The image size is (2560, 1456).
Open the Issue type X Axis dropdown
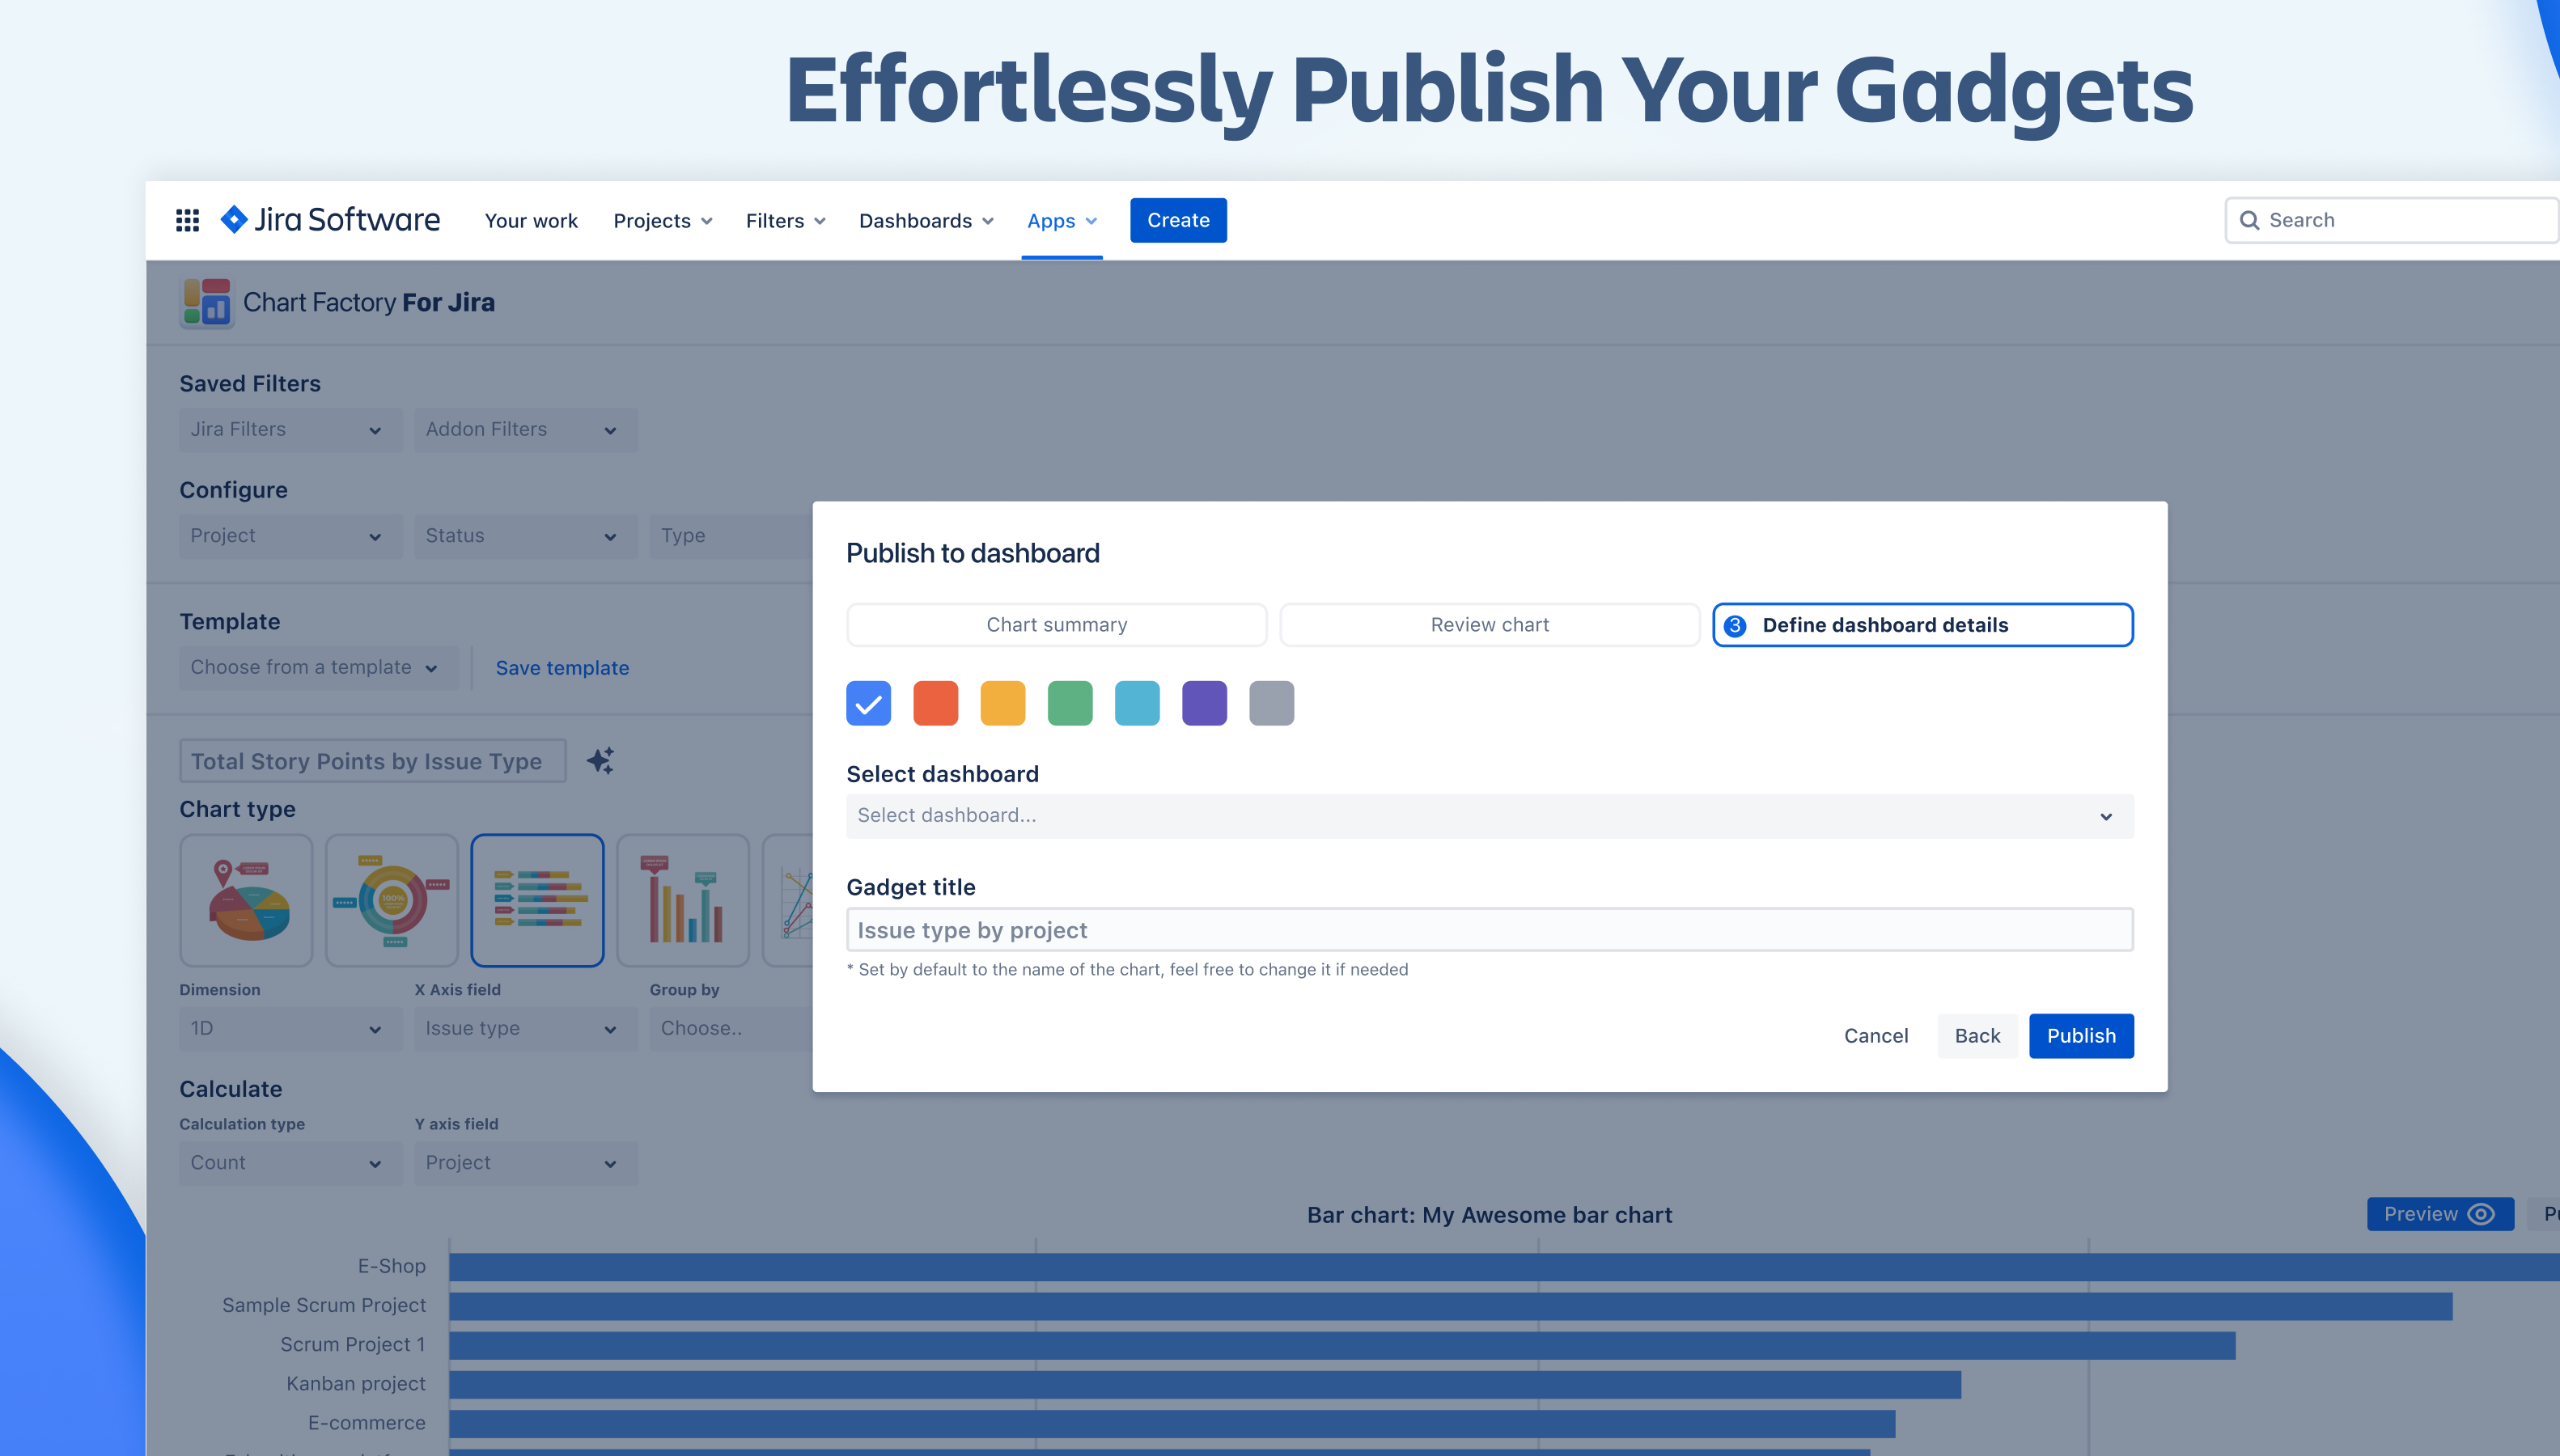525,1029
